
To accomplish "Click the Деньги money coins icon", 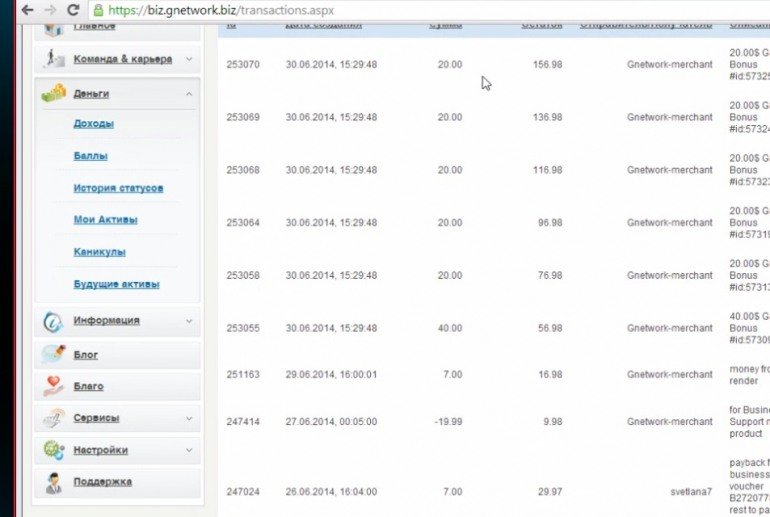I will pos(54,93).
